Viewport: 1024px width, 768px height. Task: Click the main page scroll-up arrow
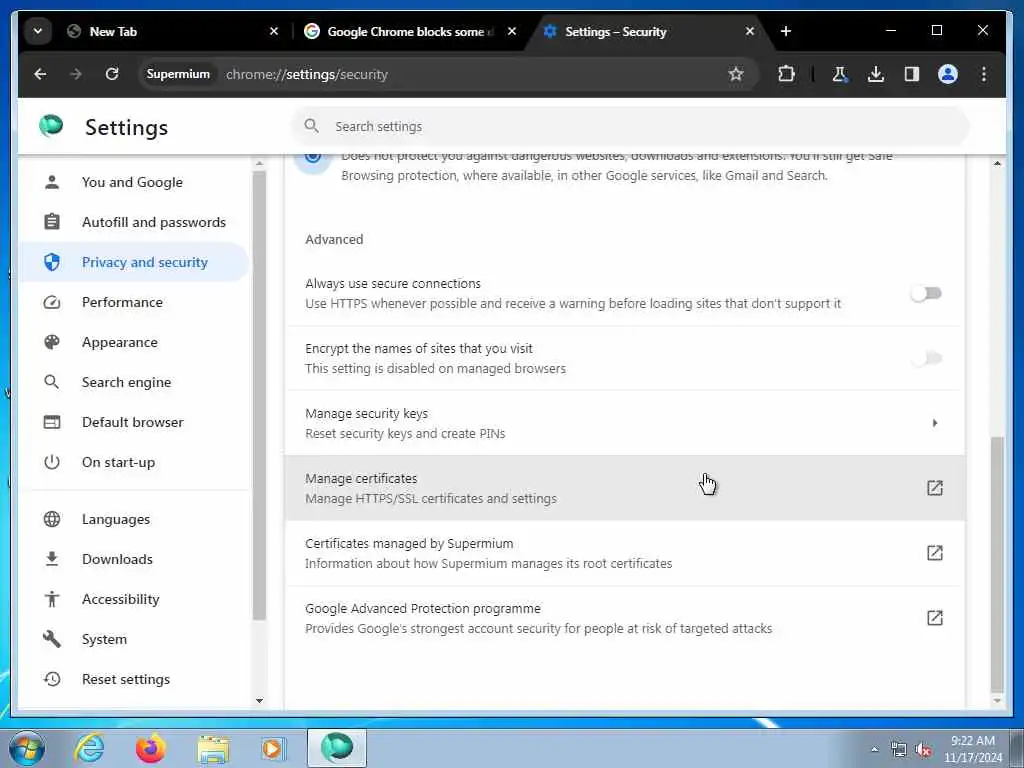click(997, 163)
